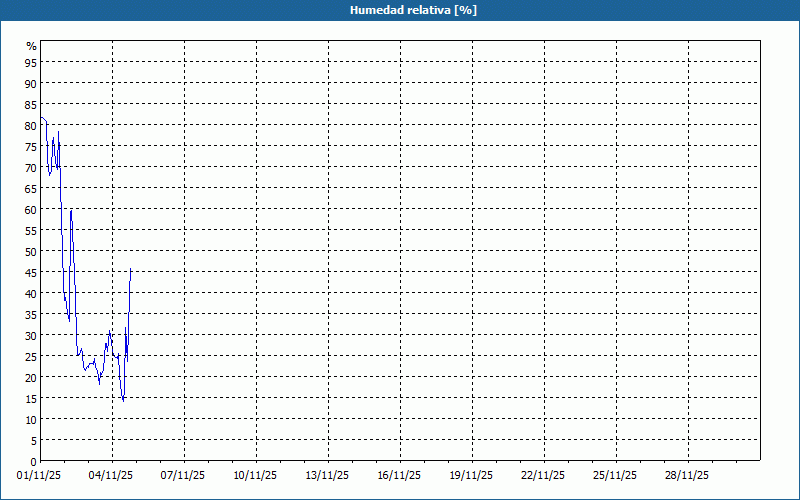Select the 35 value on the Y axis

click(31, 314)
